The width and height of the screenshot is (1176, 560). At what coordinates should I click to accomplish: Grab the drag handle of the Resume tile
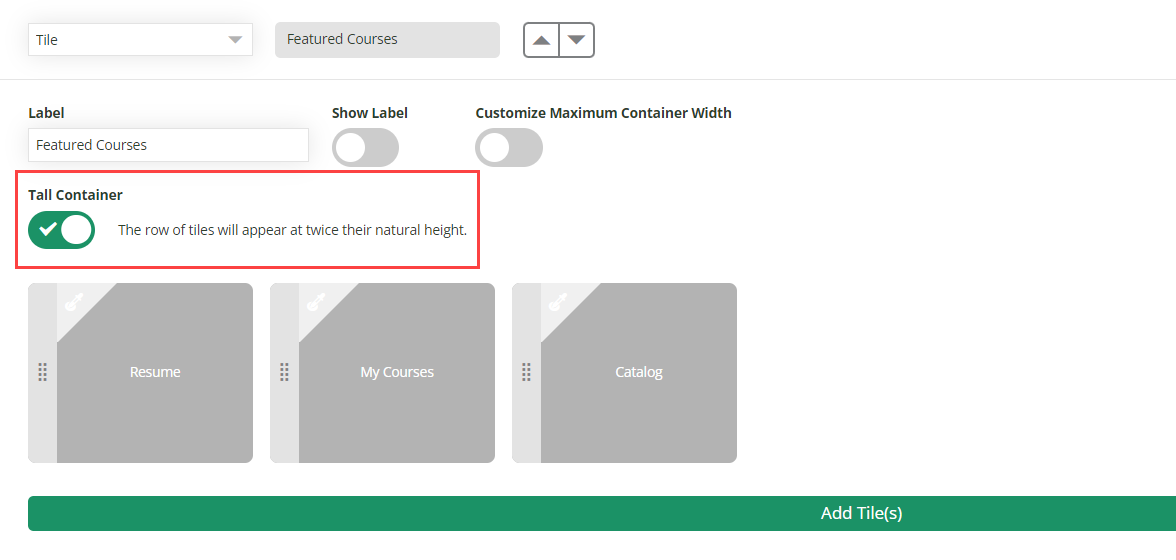click(x=43, y=373)
